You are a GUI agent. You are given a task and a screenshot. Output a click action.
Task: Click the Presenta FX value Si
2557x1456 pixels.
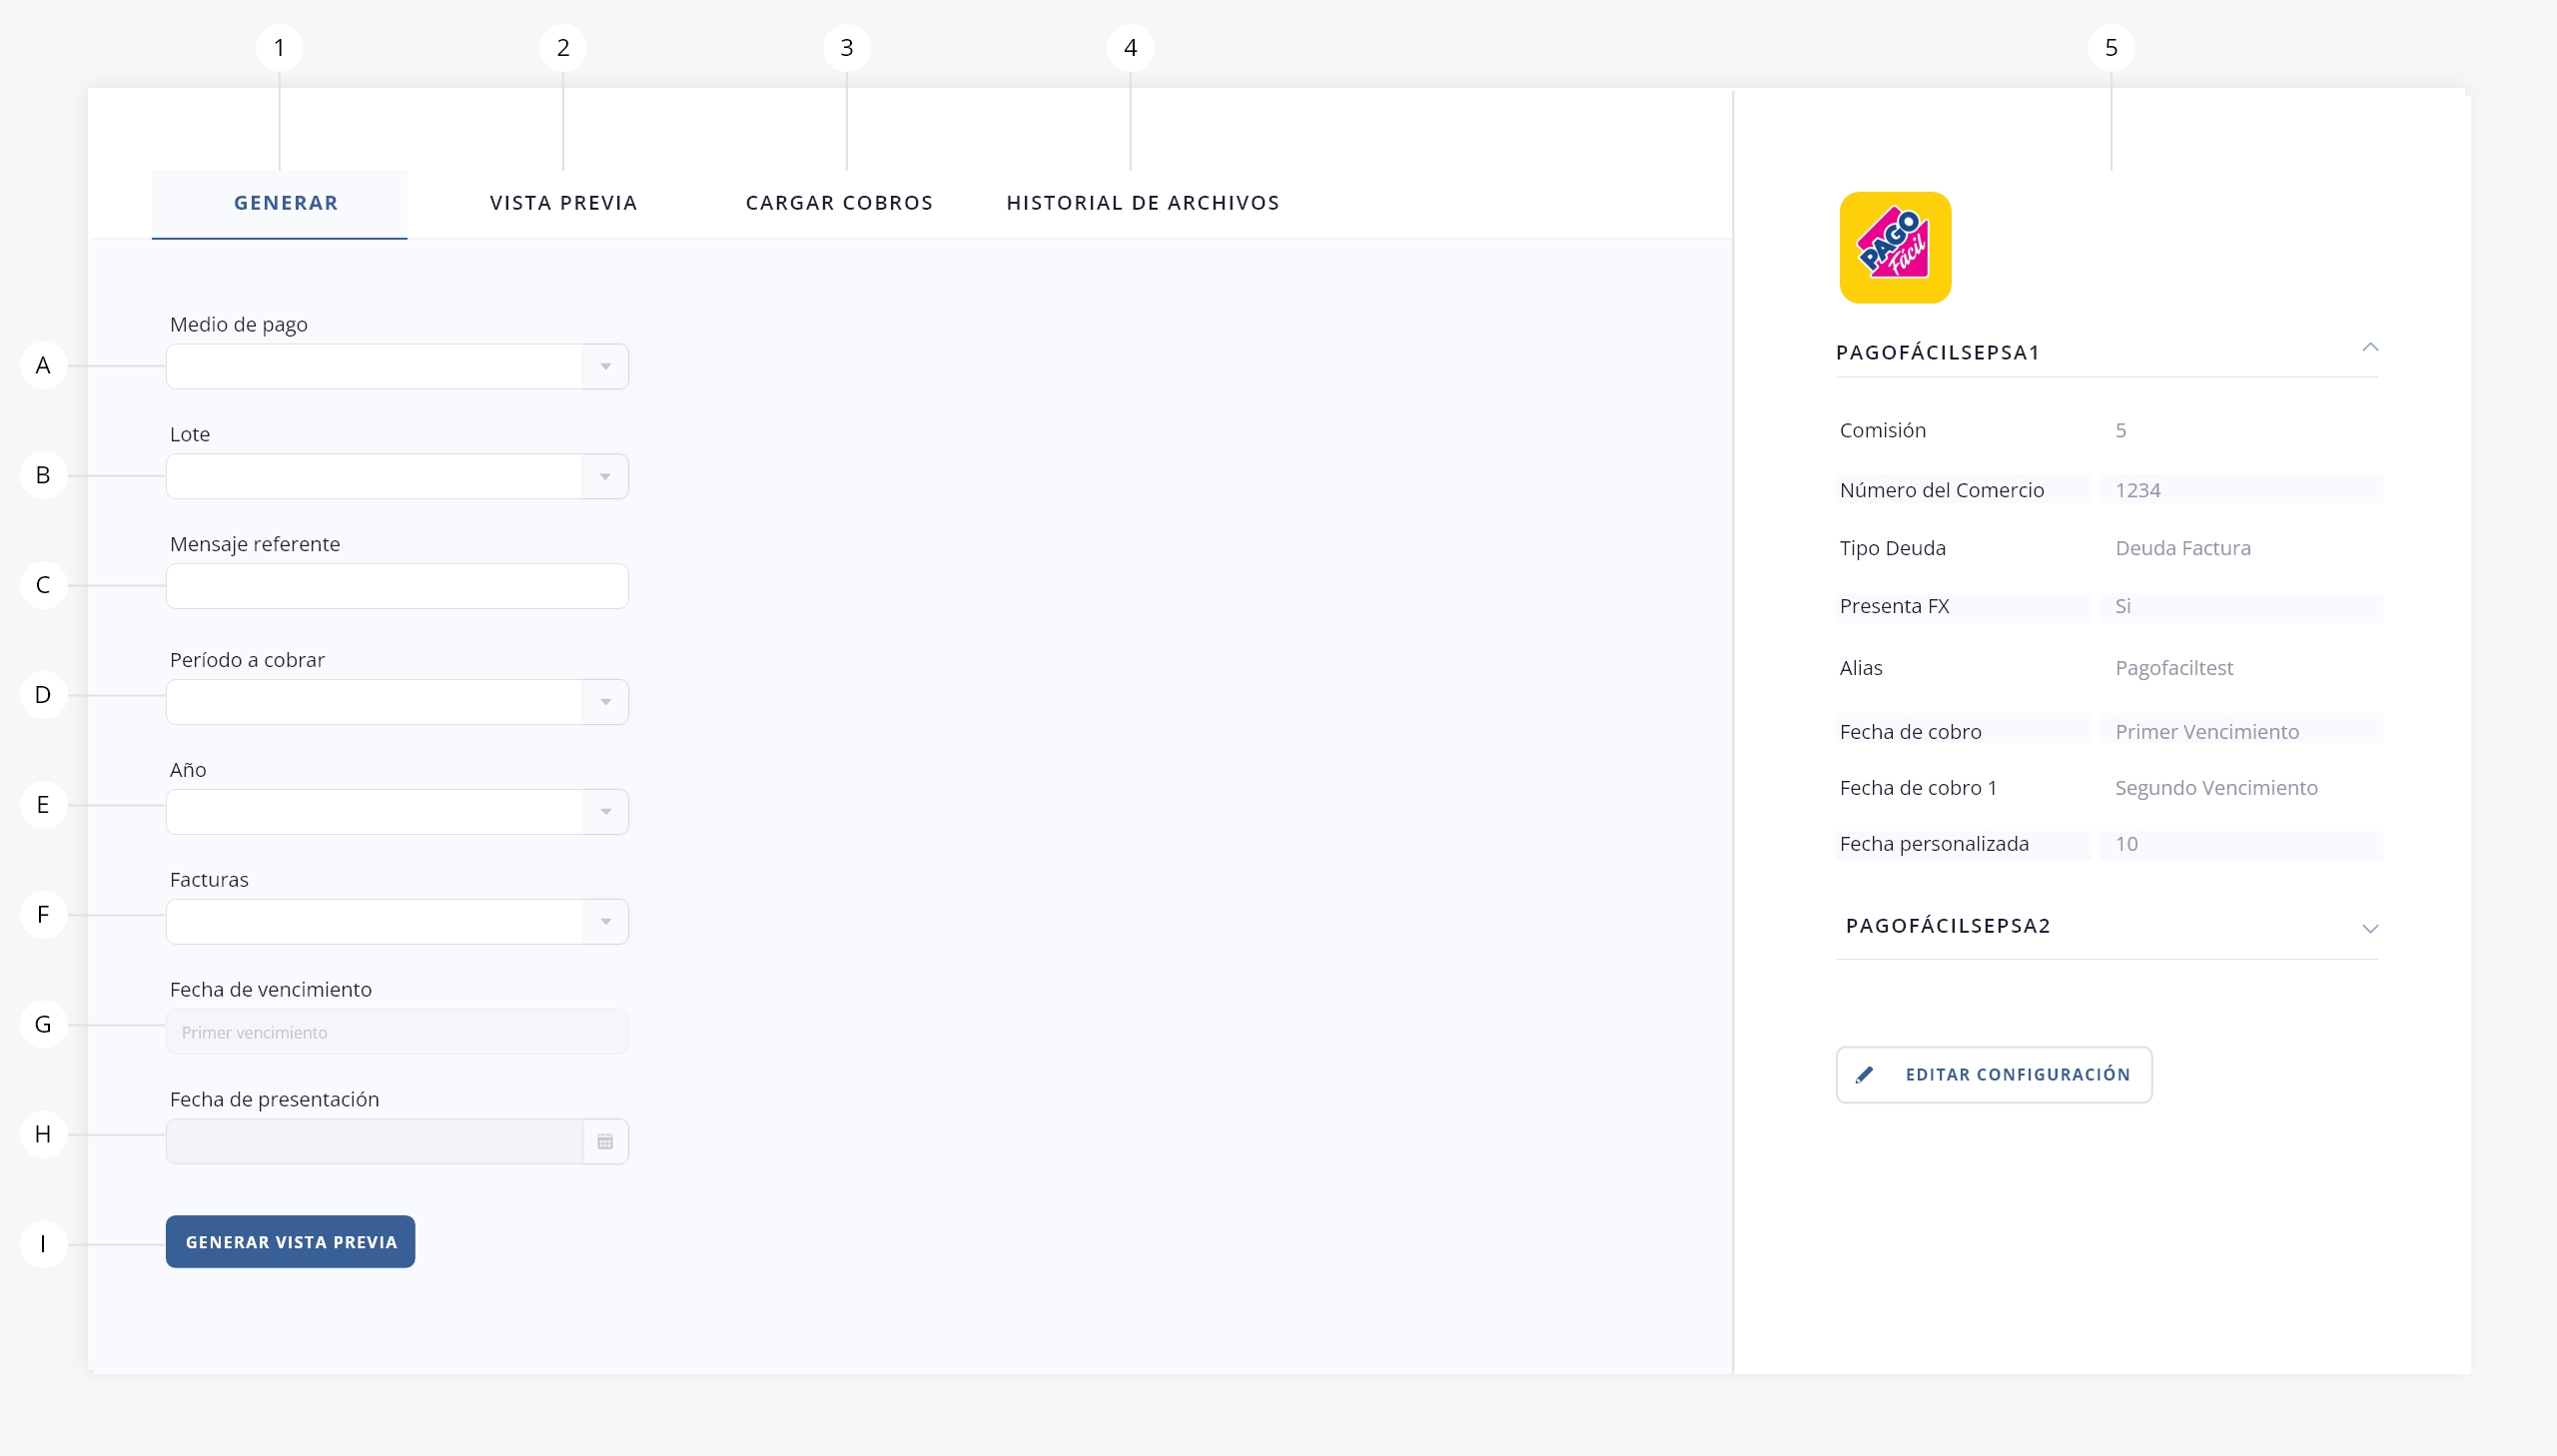[2123, 606]
